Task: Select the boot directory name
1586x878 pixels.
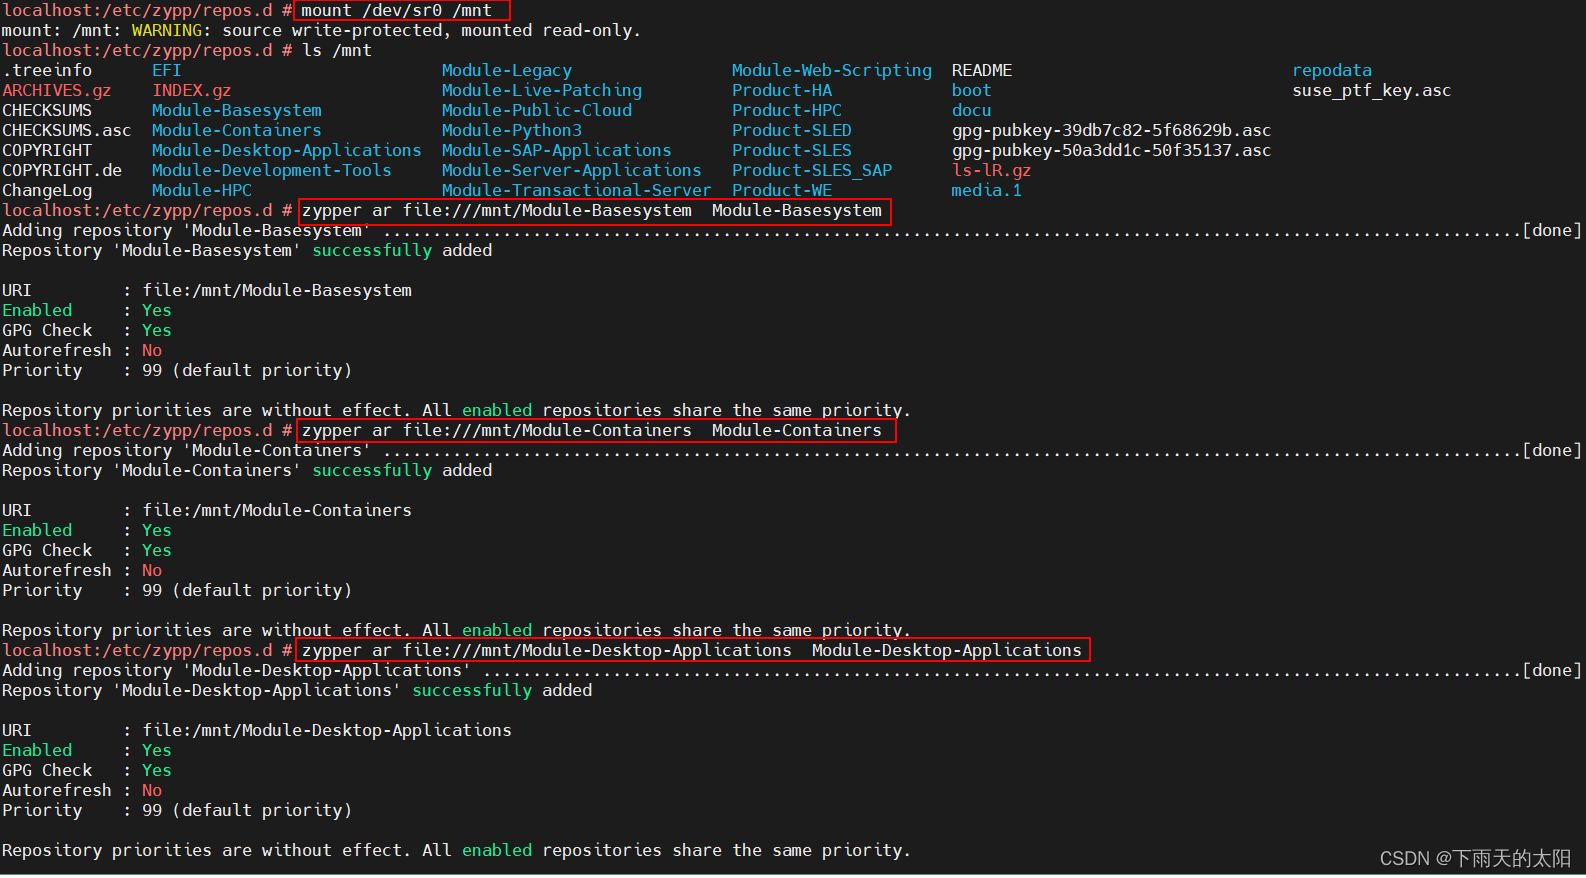Action: (972, 90)
